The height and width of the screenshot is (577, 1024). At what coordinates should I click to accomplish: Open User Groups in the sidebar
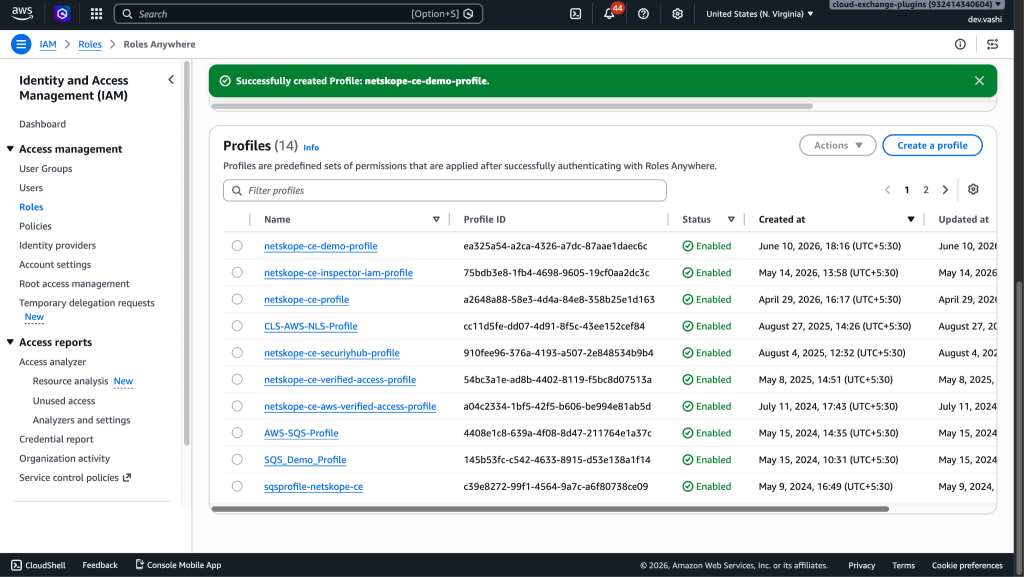(46, 168)
